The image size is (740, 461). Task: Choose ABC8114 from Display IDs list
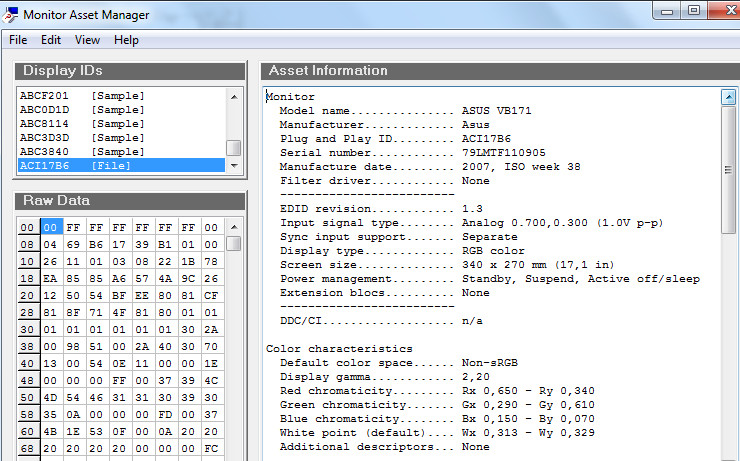82,124
